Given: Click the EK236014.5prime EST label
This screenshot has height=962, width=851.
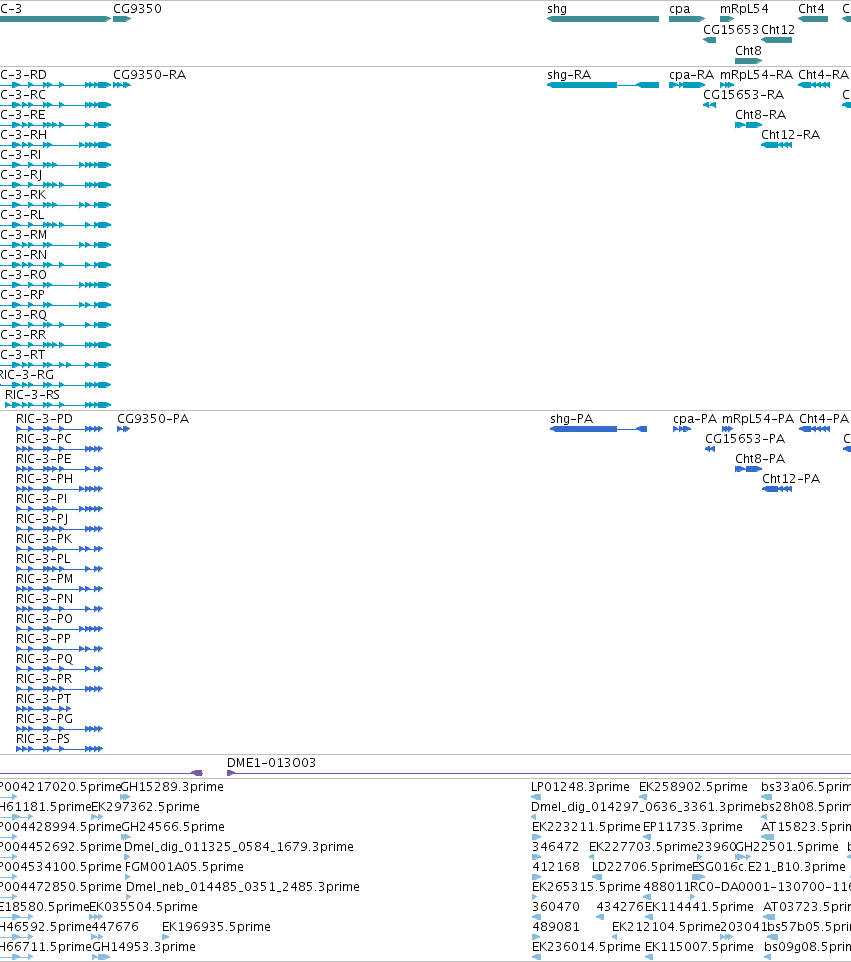Looking at the screenshot, I should tap(587, 947).
